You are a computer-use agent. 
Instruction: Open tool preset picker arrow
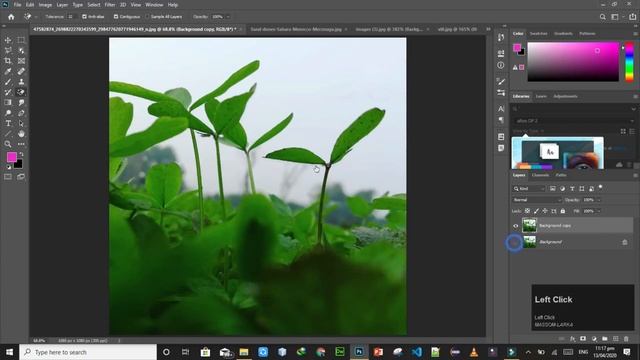(x=36, y=17)
